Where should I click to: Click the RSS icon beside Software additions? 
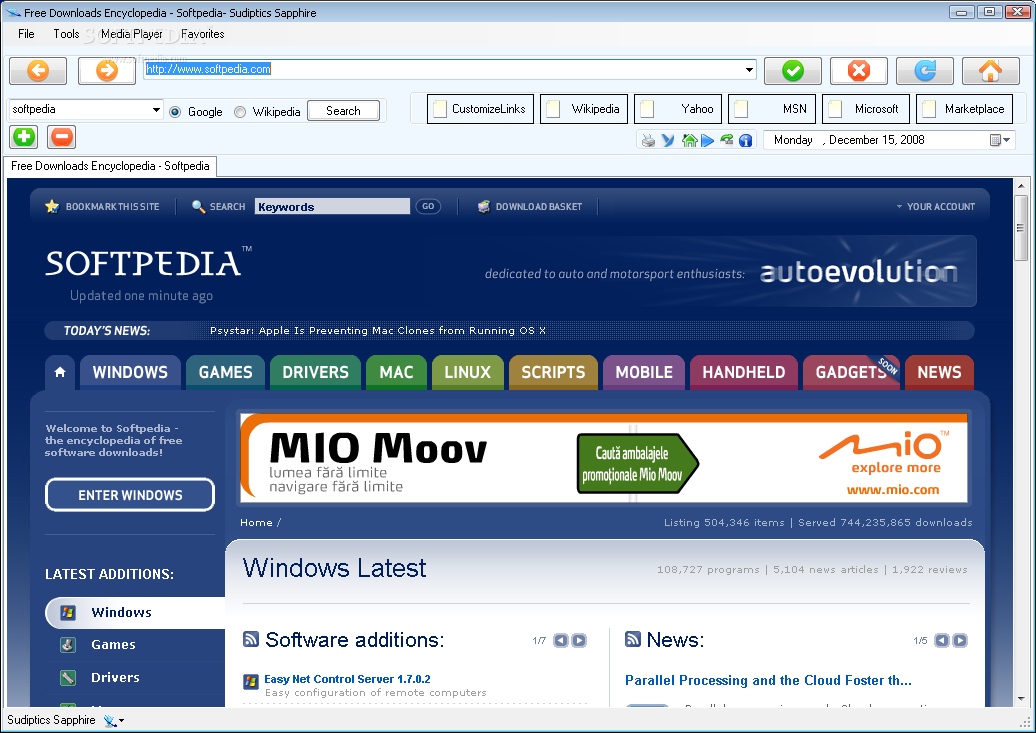[251, 639]
